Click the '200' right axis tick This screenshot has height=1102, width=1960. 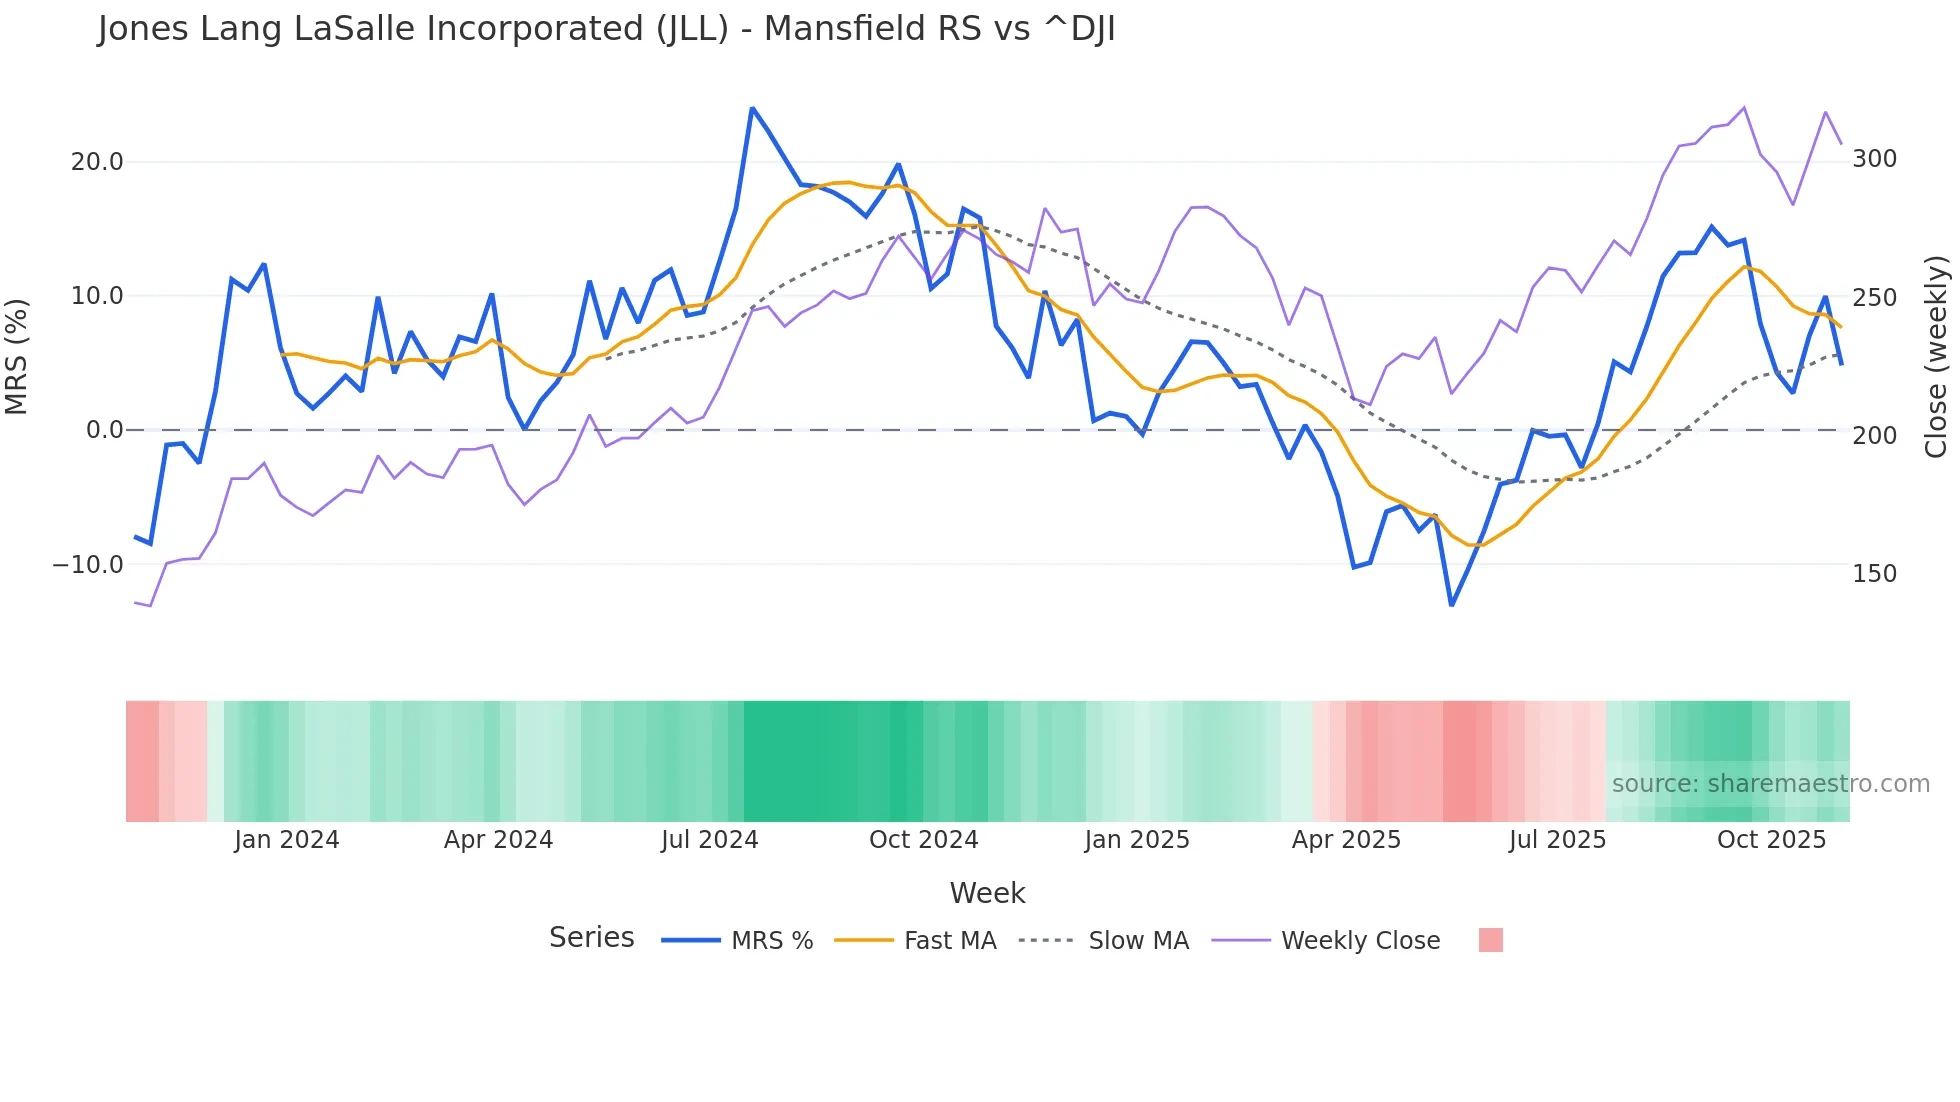pos(1875,436)
